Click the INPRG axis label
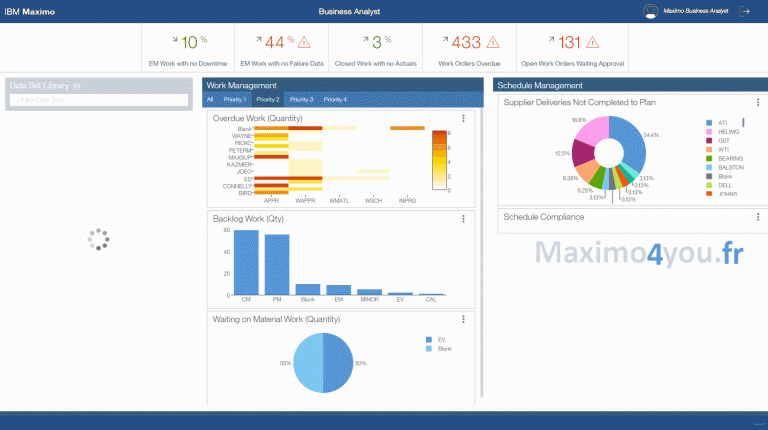The height and width of the screenshot is (430, 768). pyautogui.click(x=408, y=201)
